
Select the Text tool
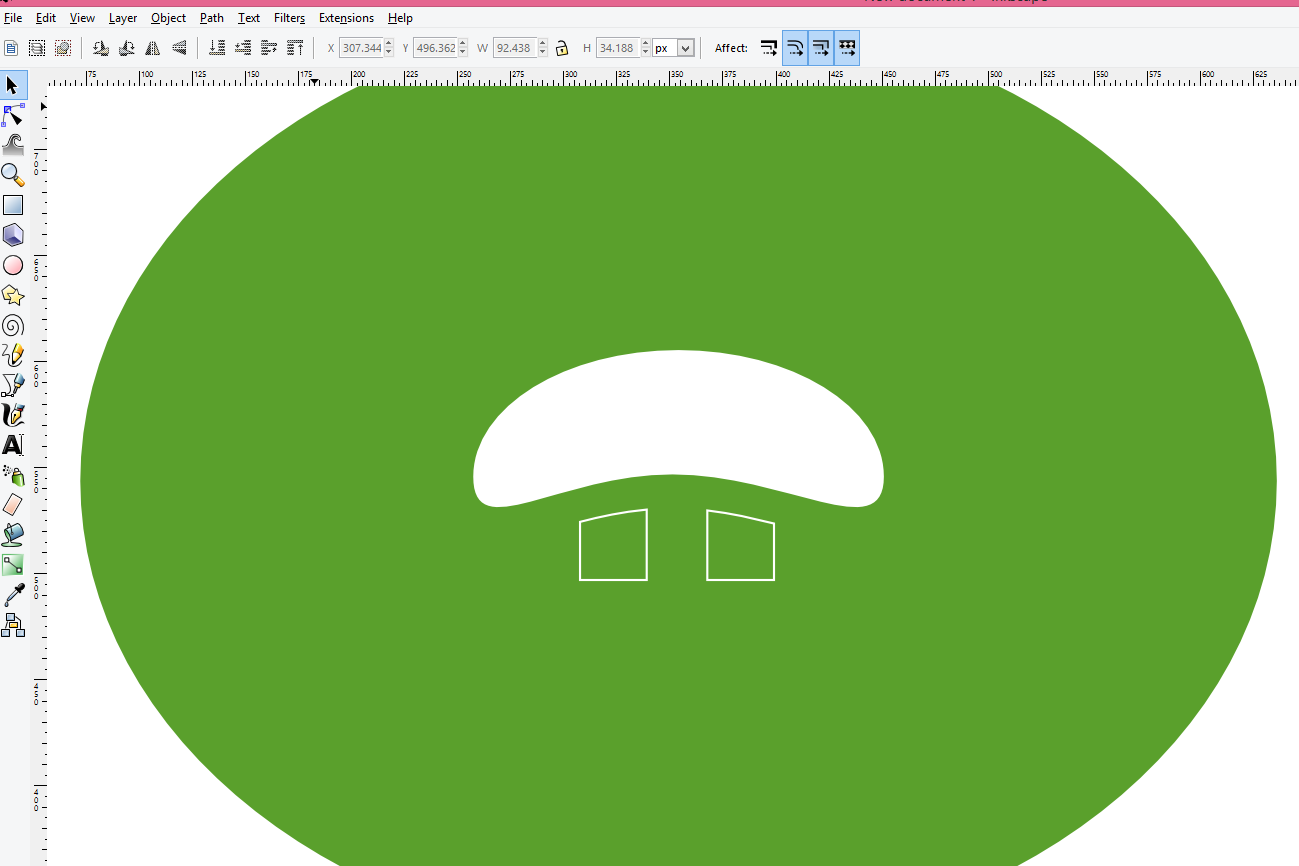pos(13,445)
